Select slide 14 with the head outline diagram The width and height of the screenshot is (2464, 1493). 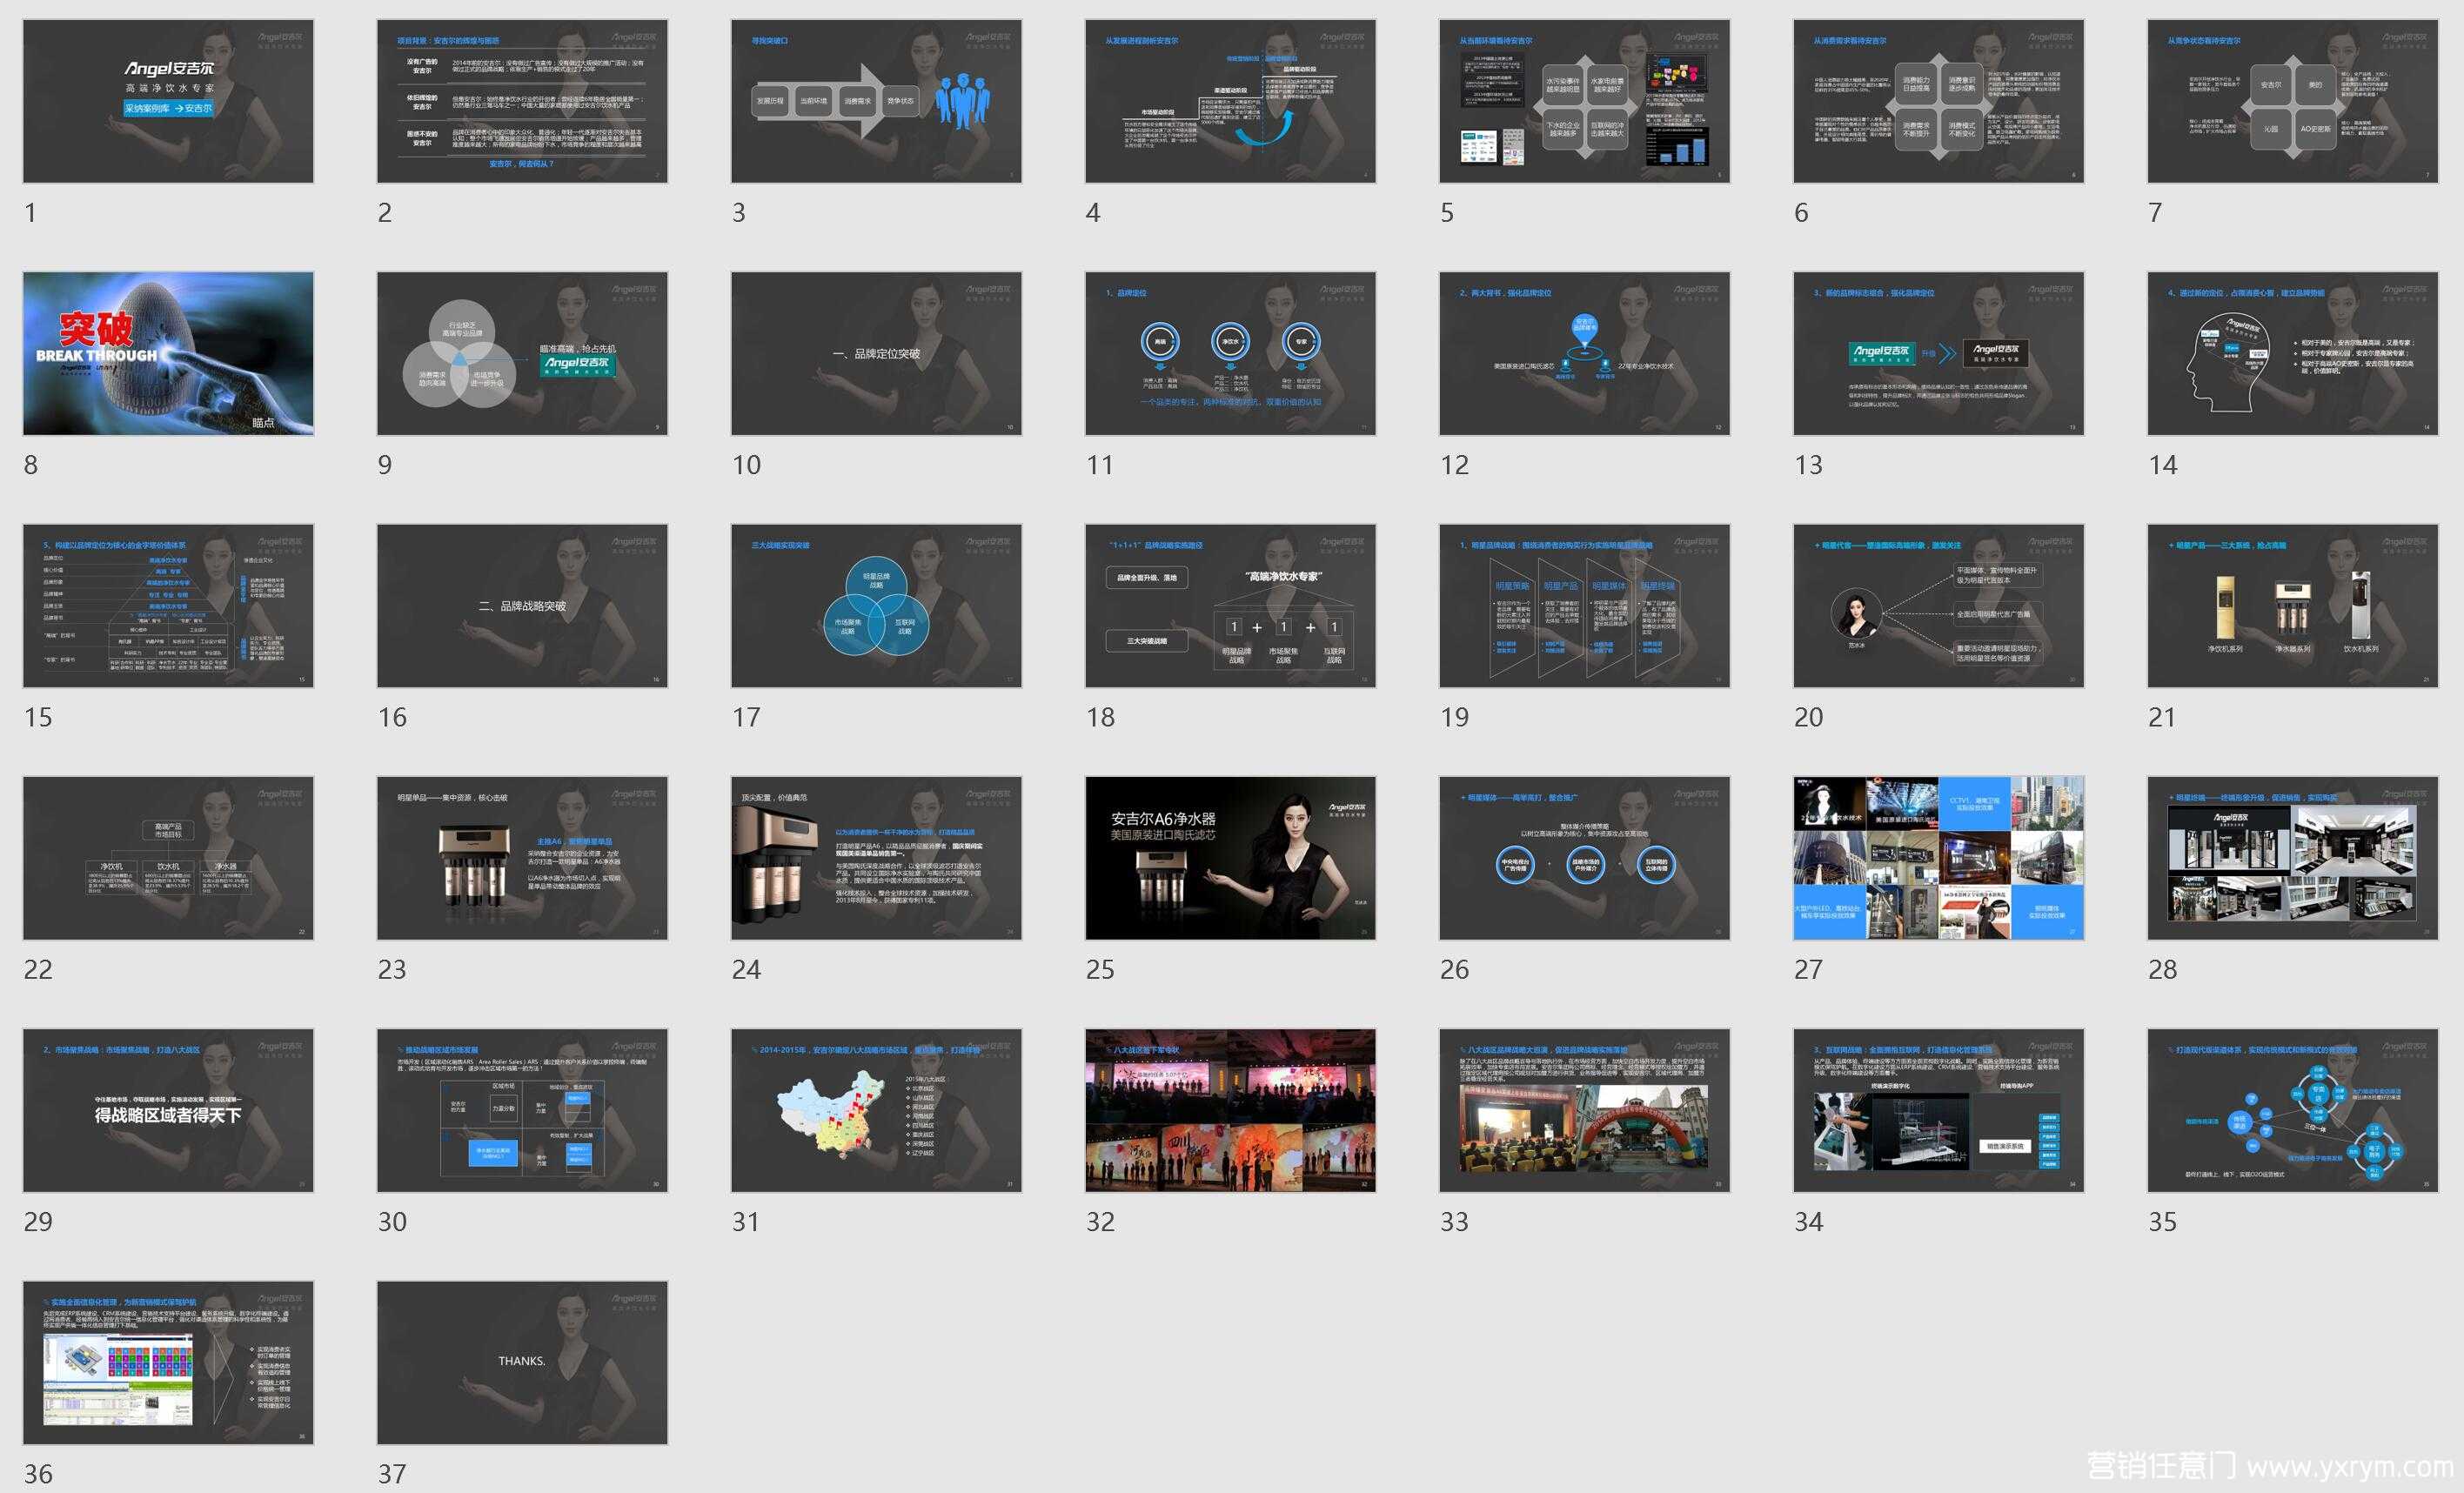click(x=2292, y=353)
